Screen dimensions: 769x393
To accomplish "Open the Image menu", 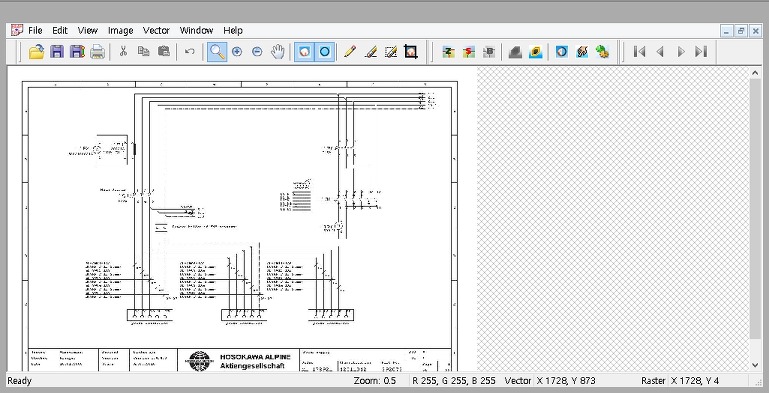I will click(x=121, y=30).
